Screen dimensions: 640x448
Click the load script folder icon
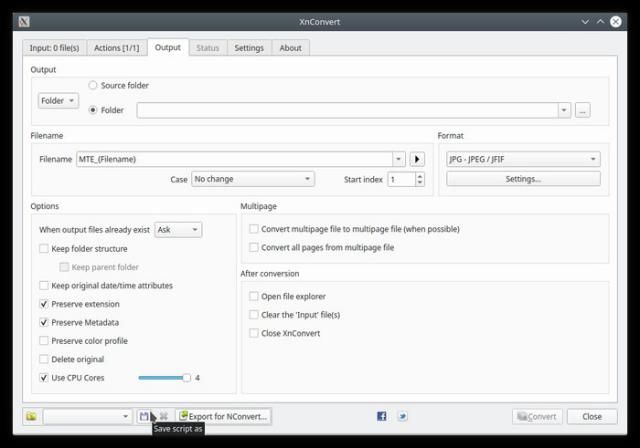point(31,416)
